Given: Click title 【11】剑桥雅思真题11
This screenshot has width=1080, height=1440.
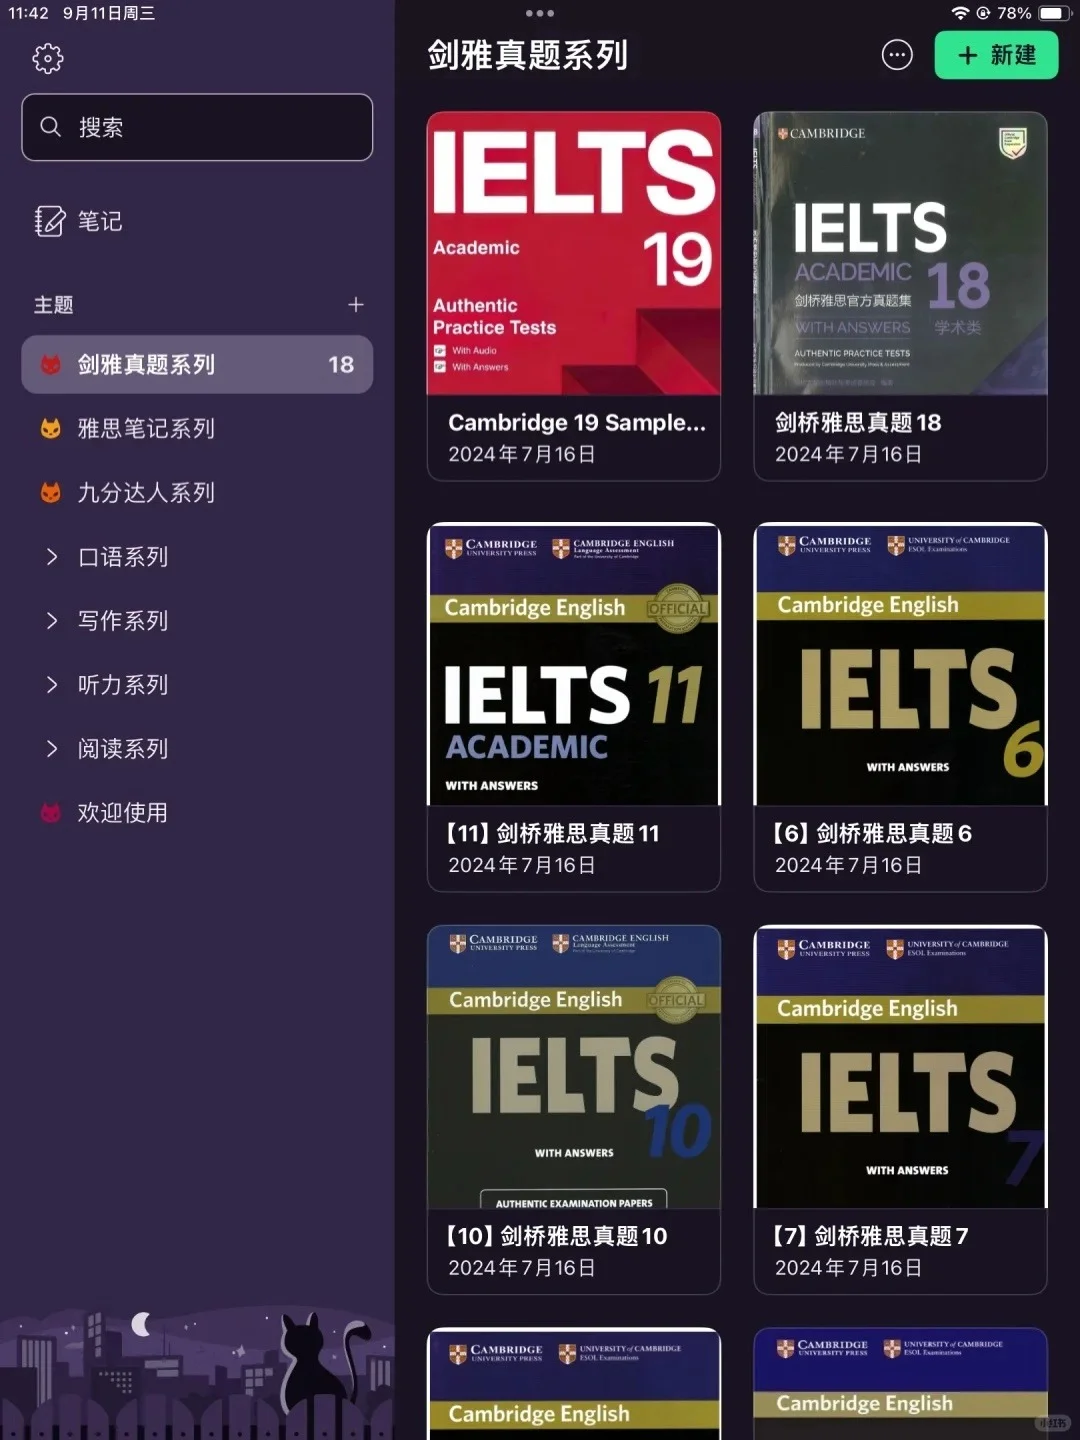Looking at the screenshot, I should click(552, 834).
